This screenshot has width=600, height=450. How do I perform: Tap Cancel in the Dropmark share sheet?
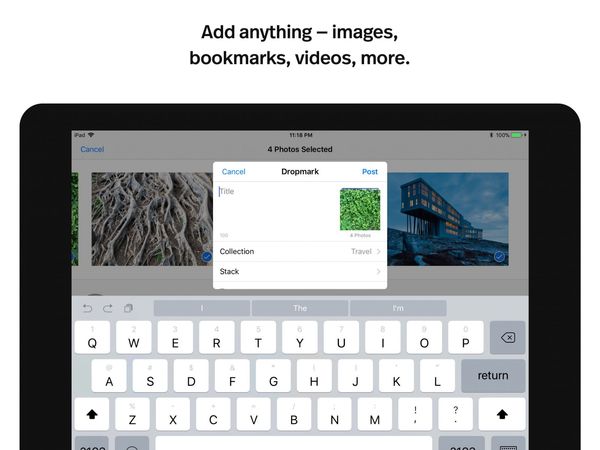click(x=233, y=172)
